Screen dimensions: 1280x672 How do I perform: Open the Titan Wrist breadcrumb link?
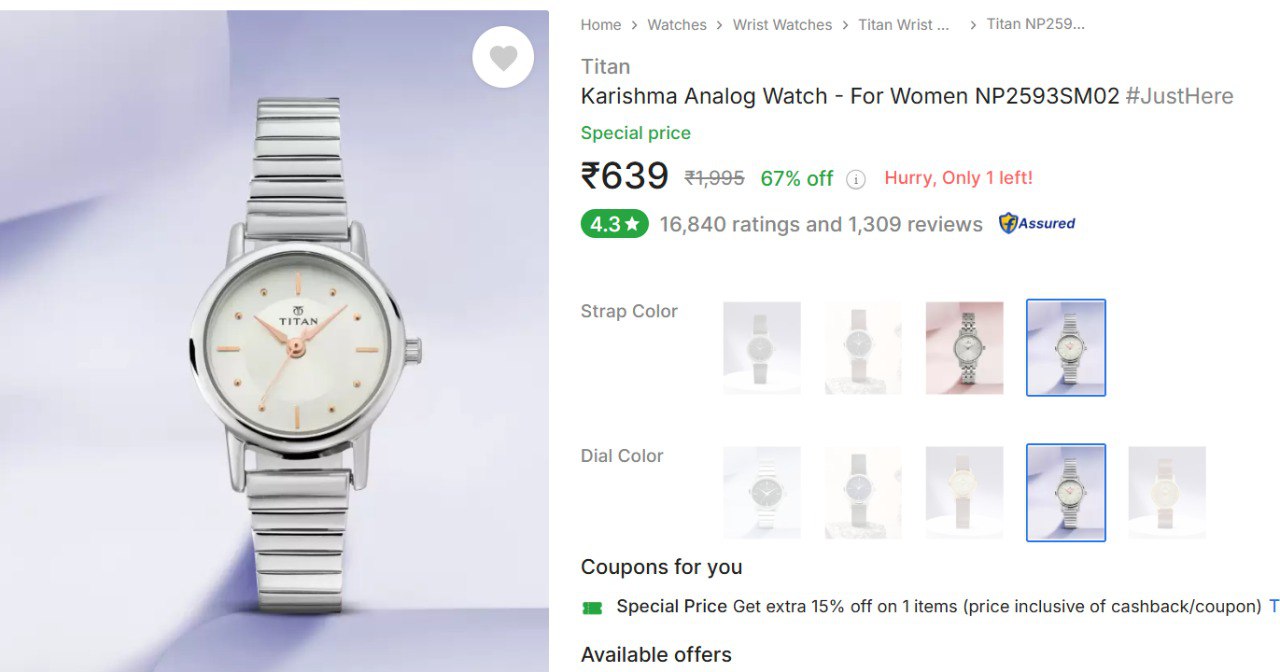(903, 25)
